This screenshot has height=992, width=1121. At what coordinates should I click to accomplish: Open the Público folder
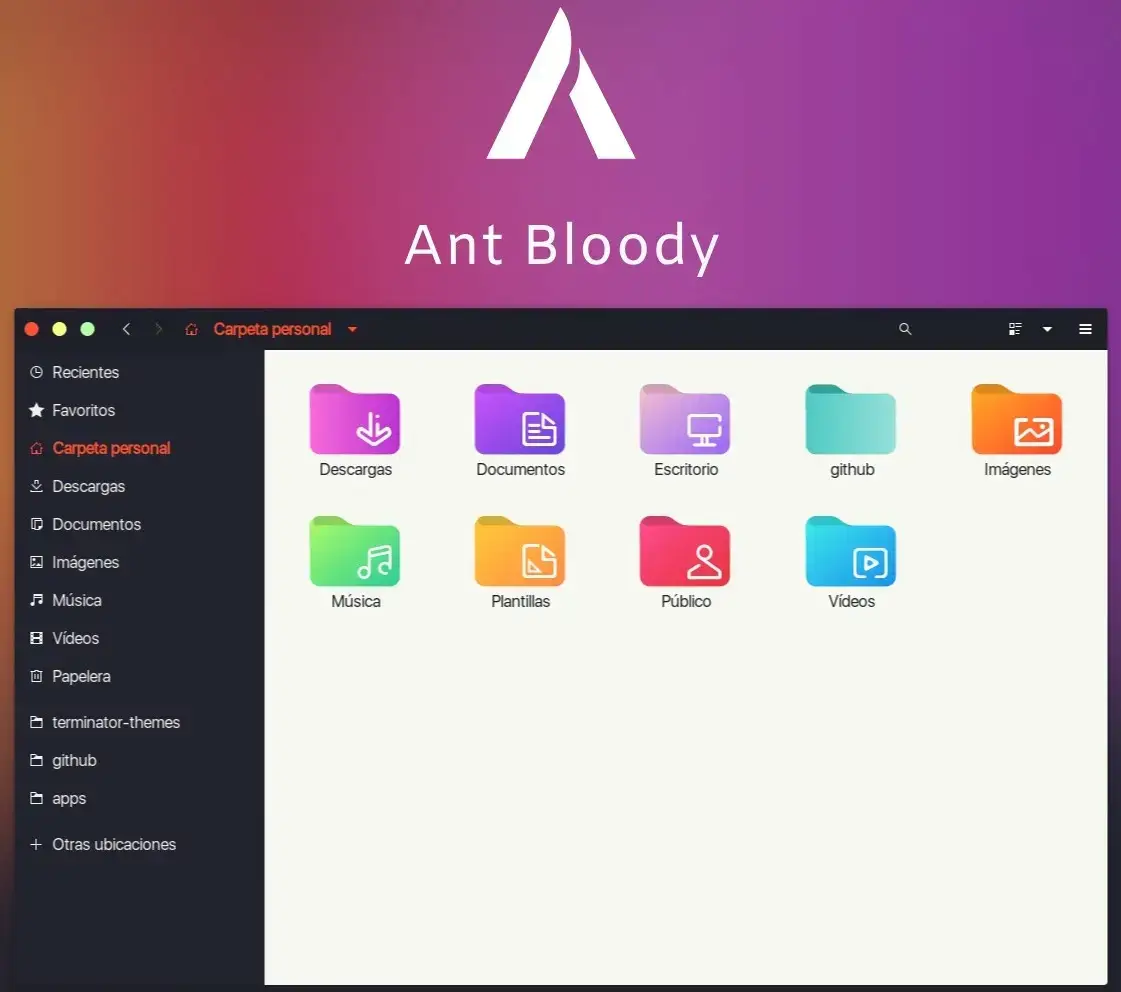[685, 551]
